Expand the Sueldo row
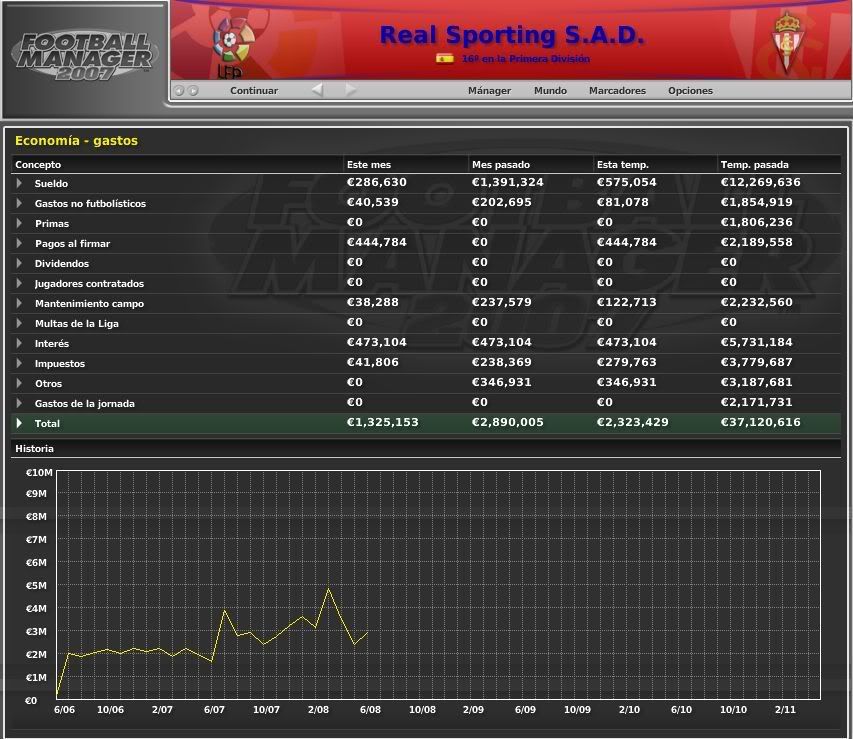Viewport: 853px width, 739px height. click(20, 183)
